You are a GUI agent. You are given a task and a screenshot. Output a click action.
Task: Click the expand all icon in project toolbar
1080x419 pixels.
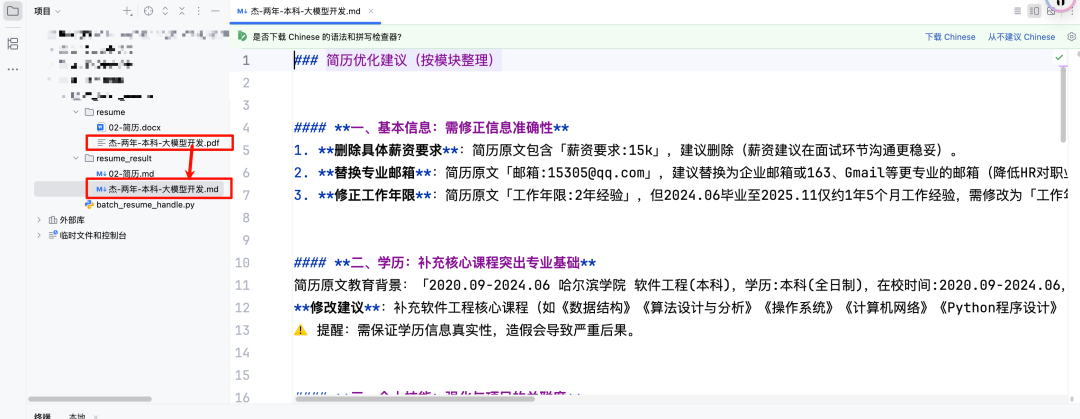(165, 11)
